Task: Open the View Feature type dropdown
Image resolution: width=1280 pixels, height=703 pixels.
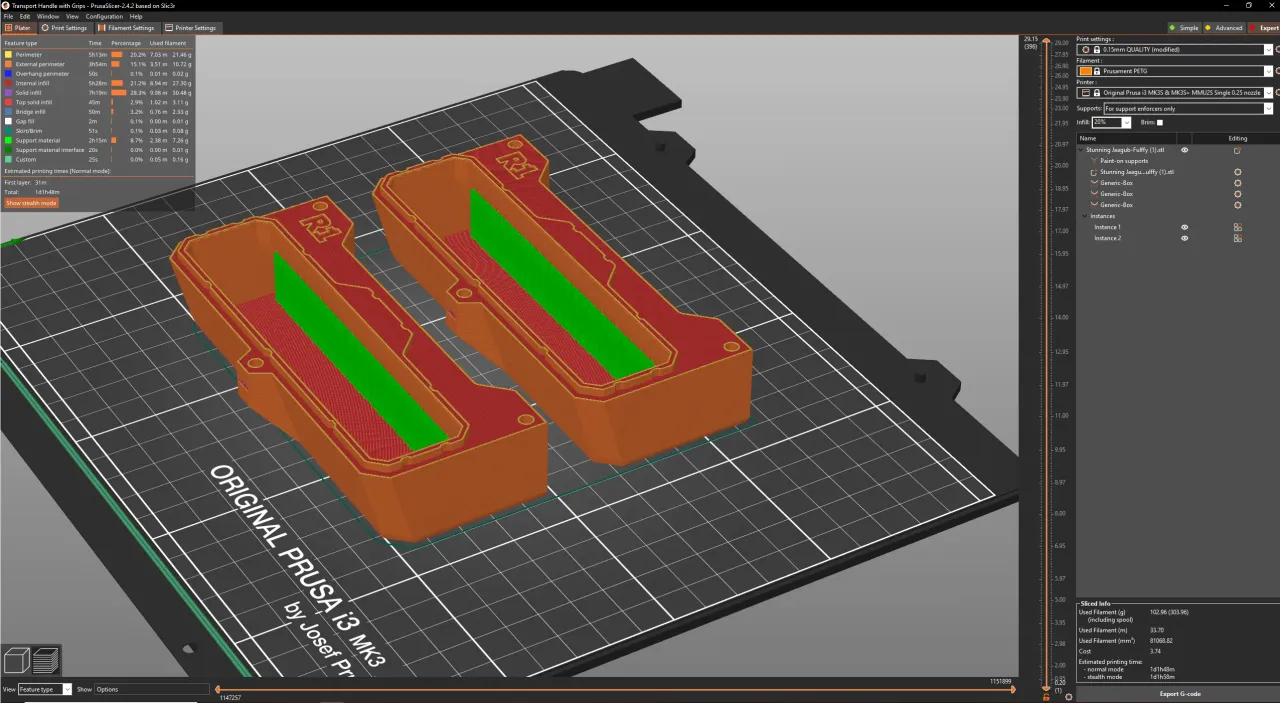Action: click(67, 689)
